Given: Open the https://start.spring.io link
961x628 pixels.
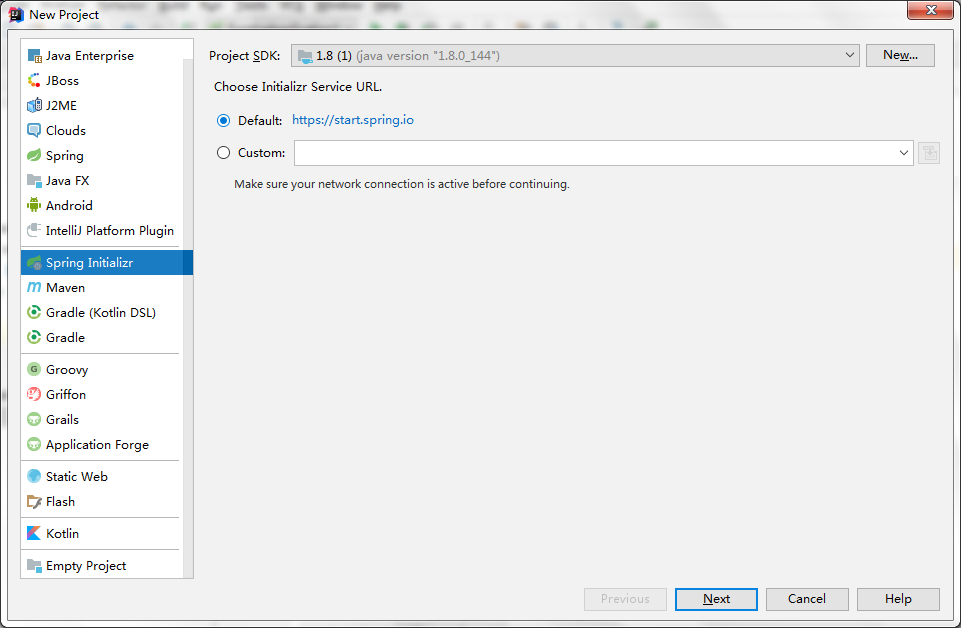Looking at the screenshot, I should click(352, 120).
